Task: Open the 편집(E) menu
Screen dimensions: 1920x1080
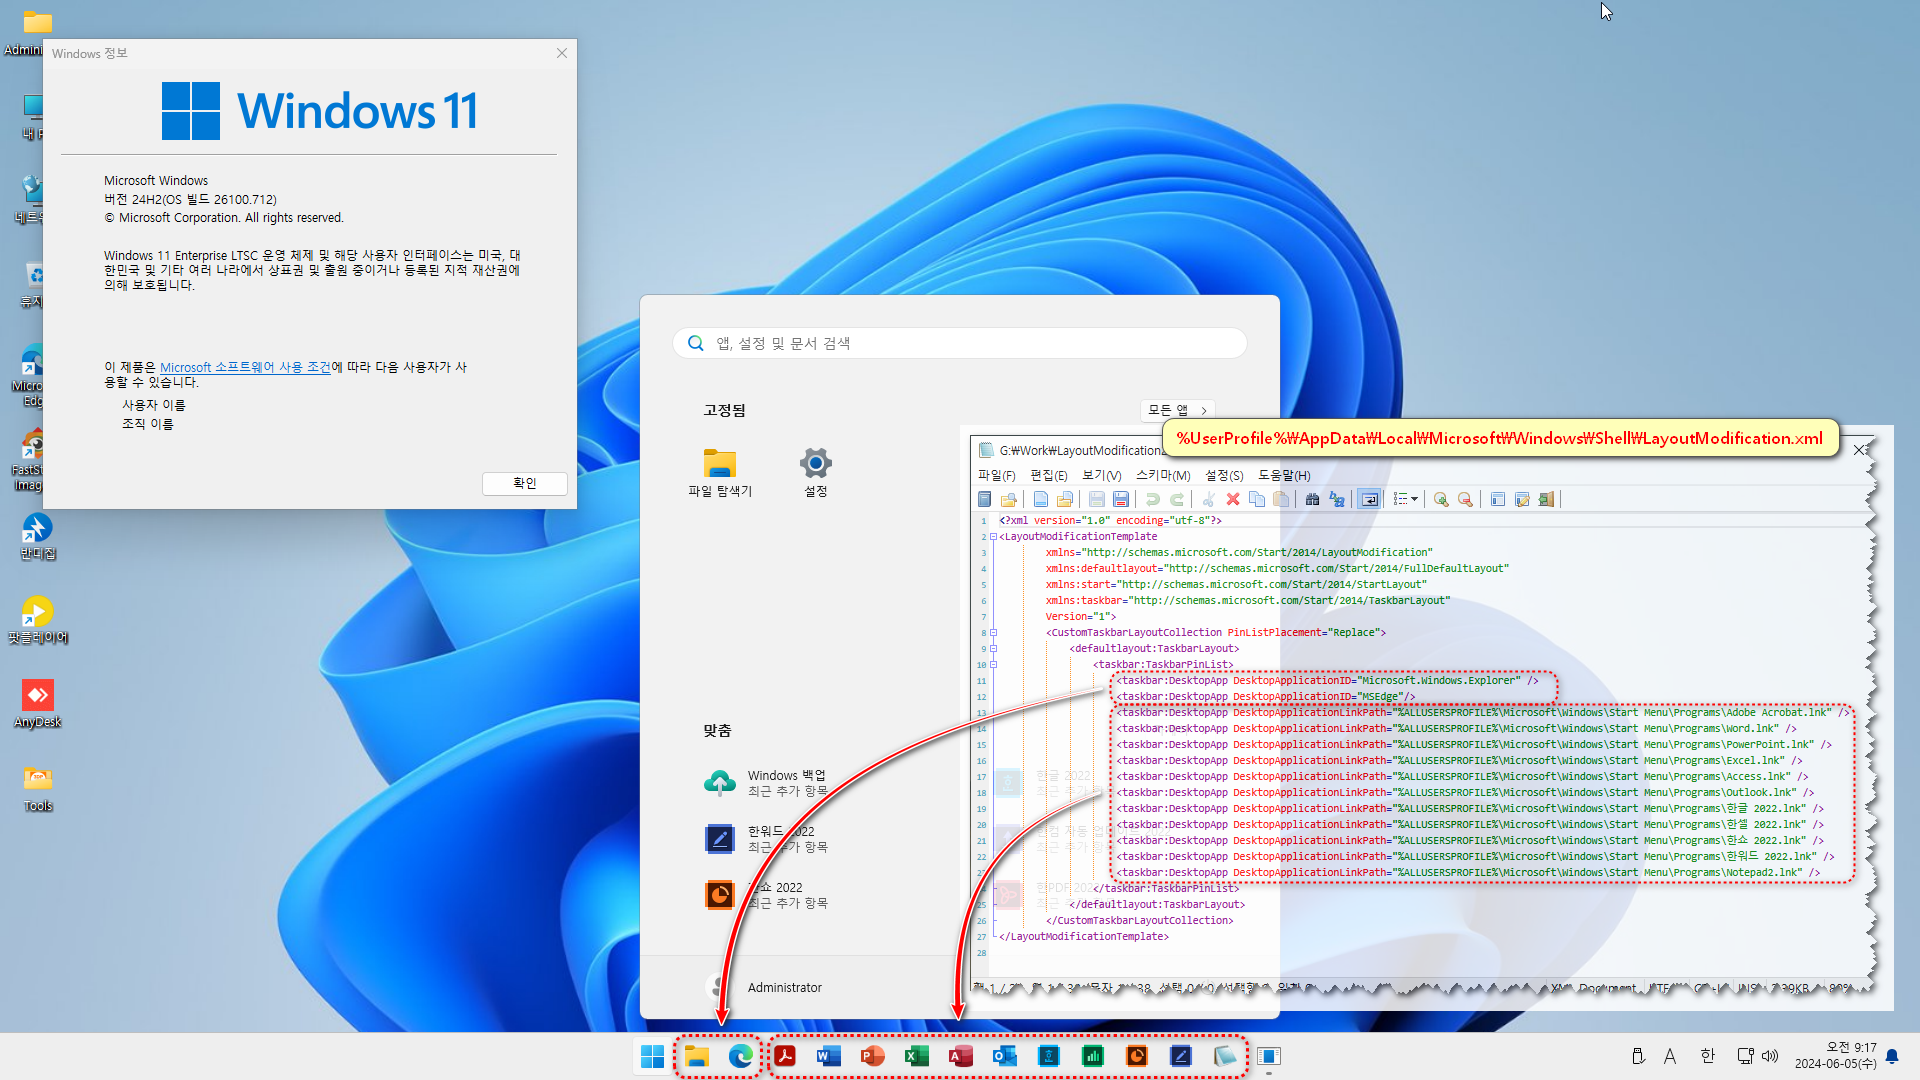Action: (1049, 475)
